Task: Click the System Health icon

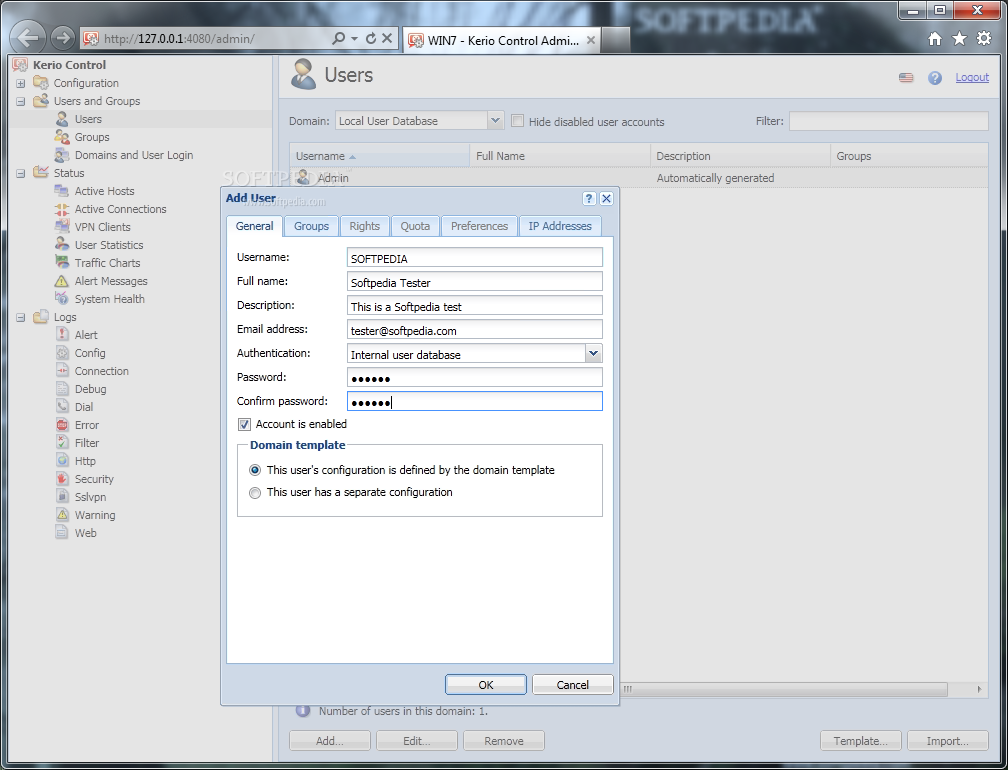Action: [62, 299]
